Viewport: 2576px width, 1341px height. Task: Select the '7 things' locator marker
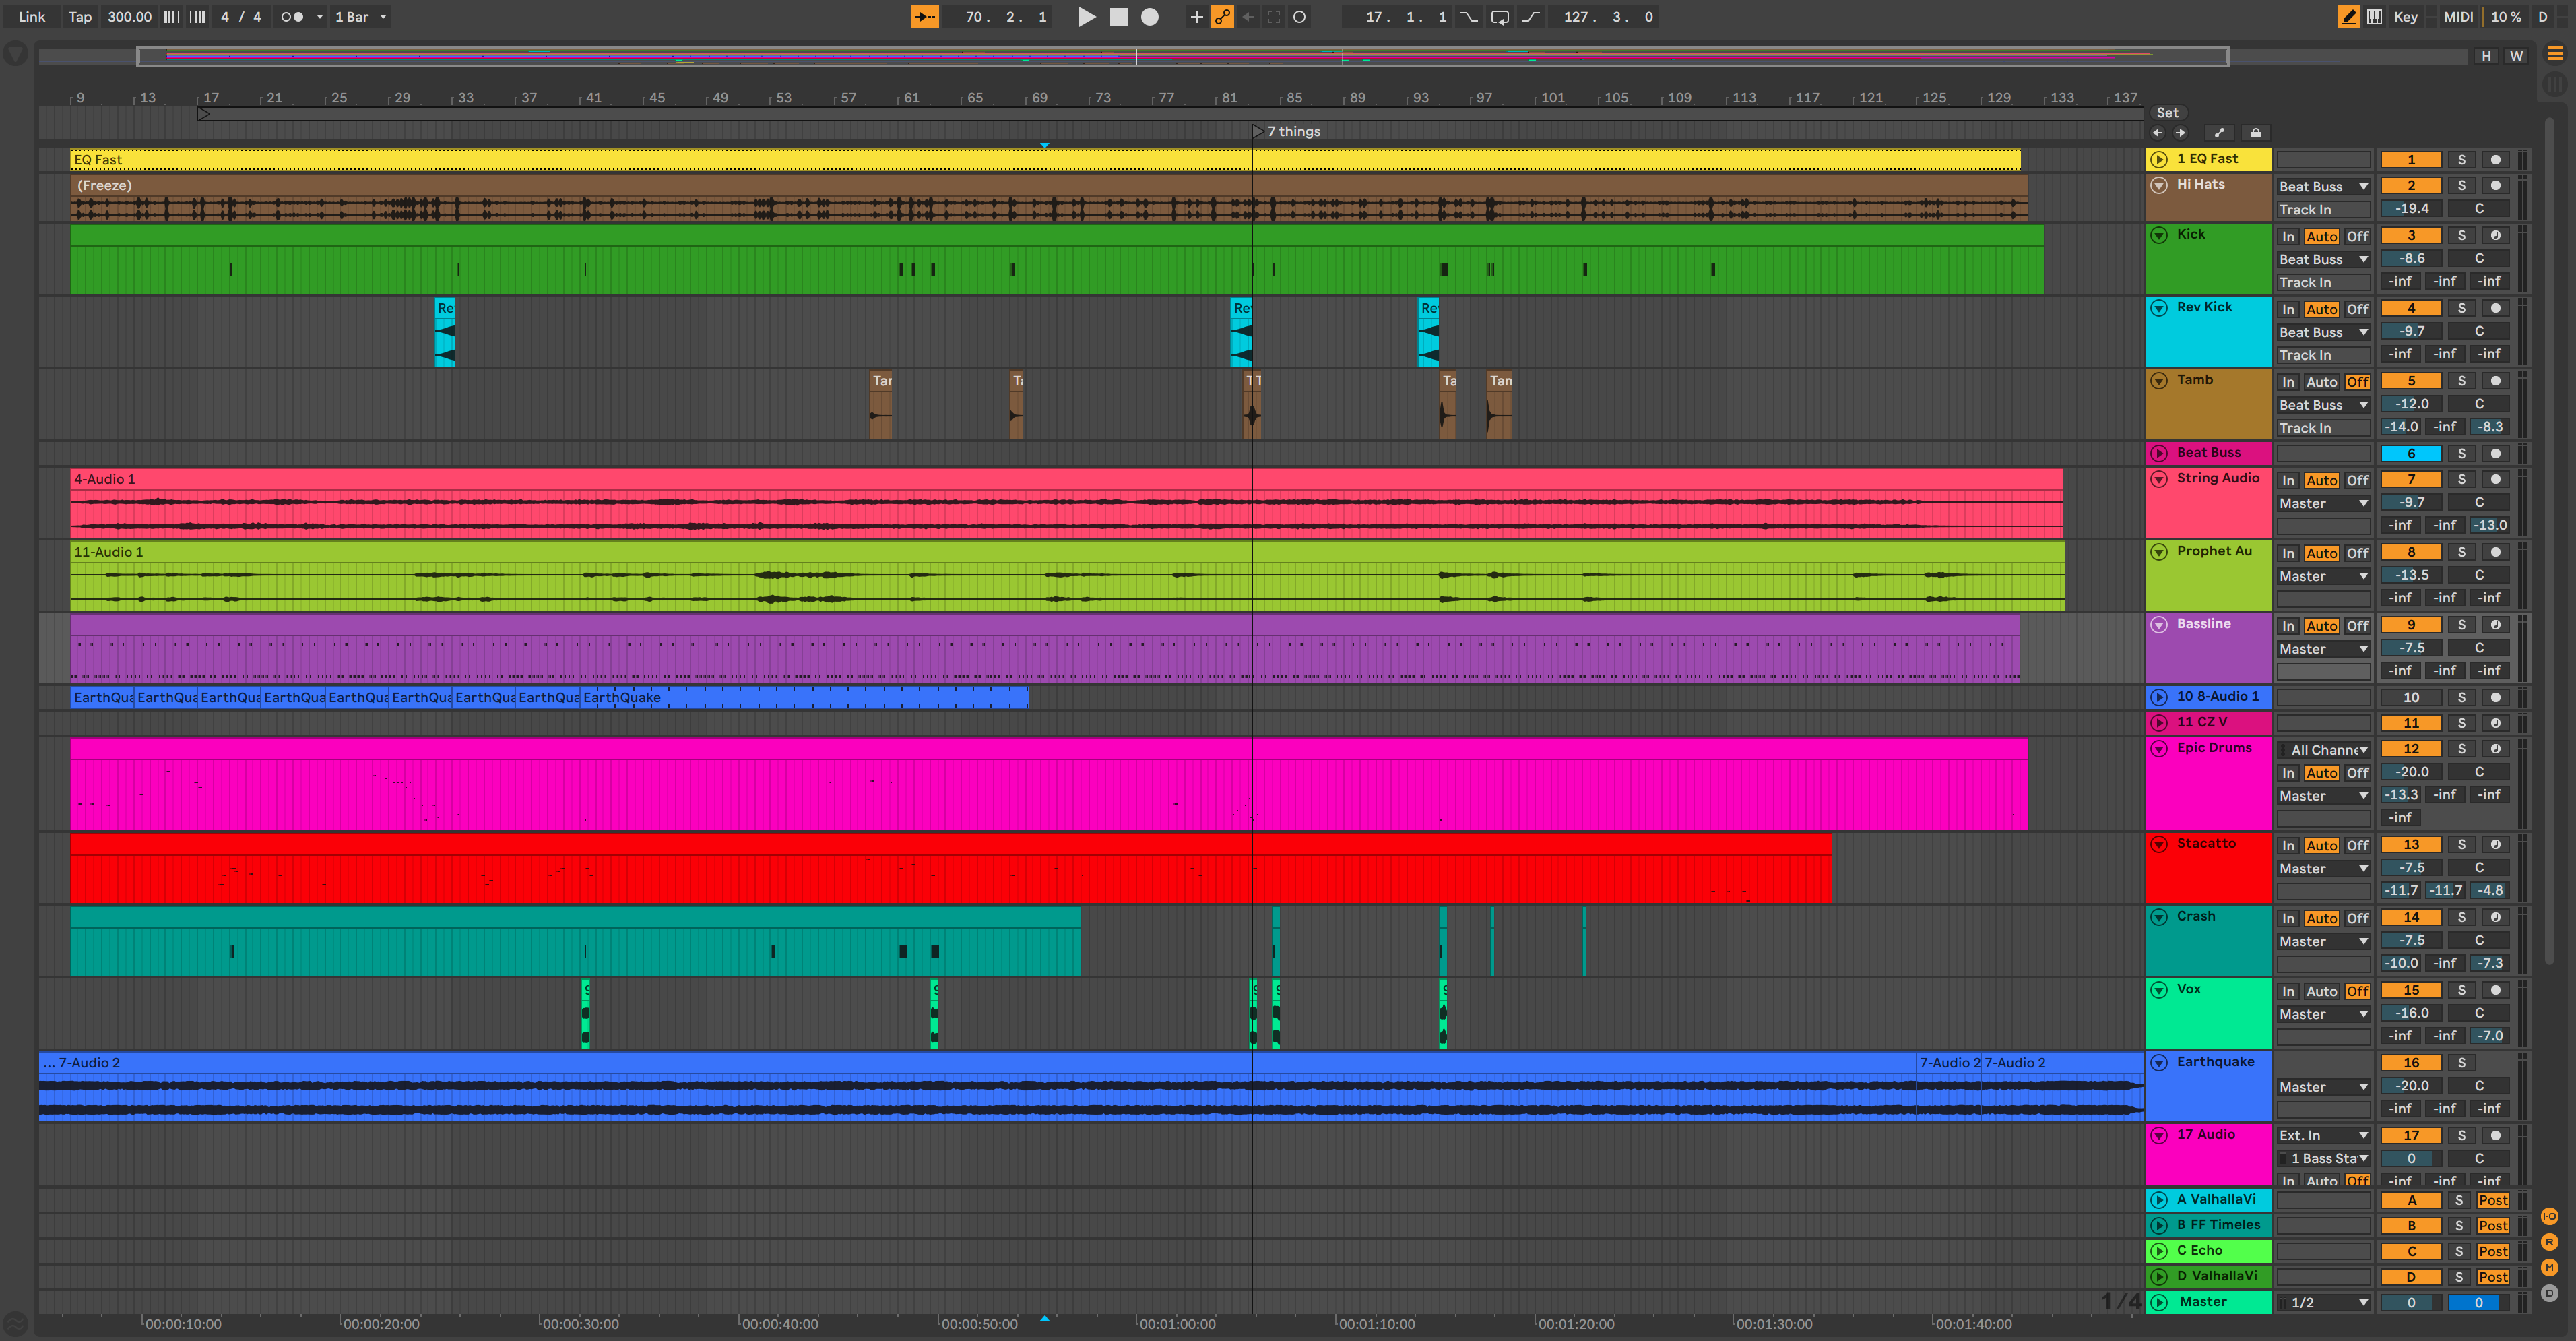coord(1257,132)
